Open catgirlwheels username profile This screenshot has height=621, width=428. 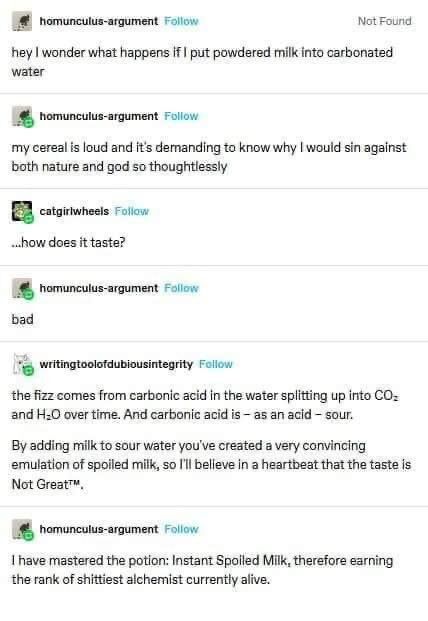coord(74,211)
